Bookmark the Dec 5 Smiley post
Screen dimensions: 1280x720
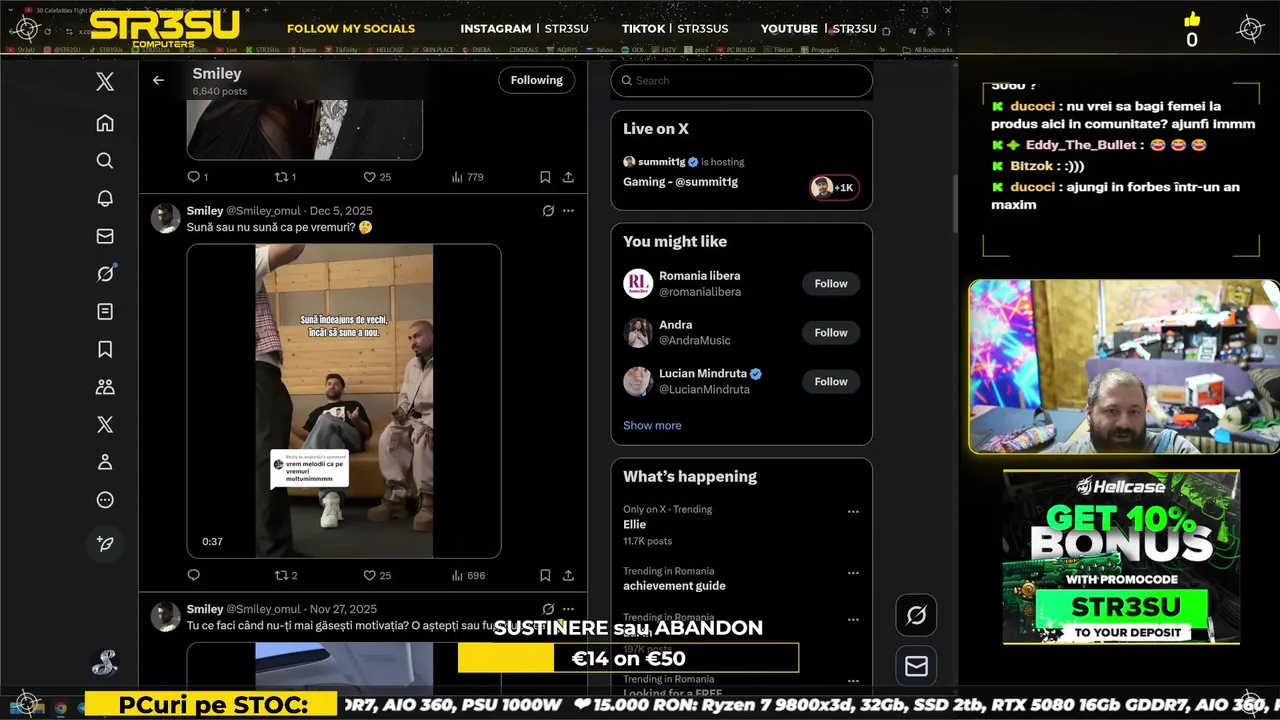point(545,575)
